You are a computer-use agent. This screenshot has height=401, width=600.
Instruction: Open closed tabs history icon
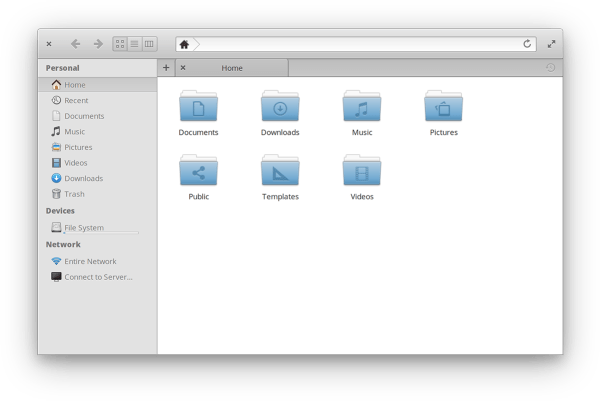(550, 68)
